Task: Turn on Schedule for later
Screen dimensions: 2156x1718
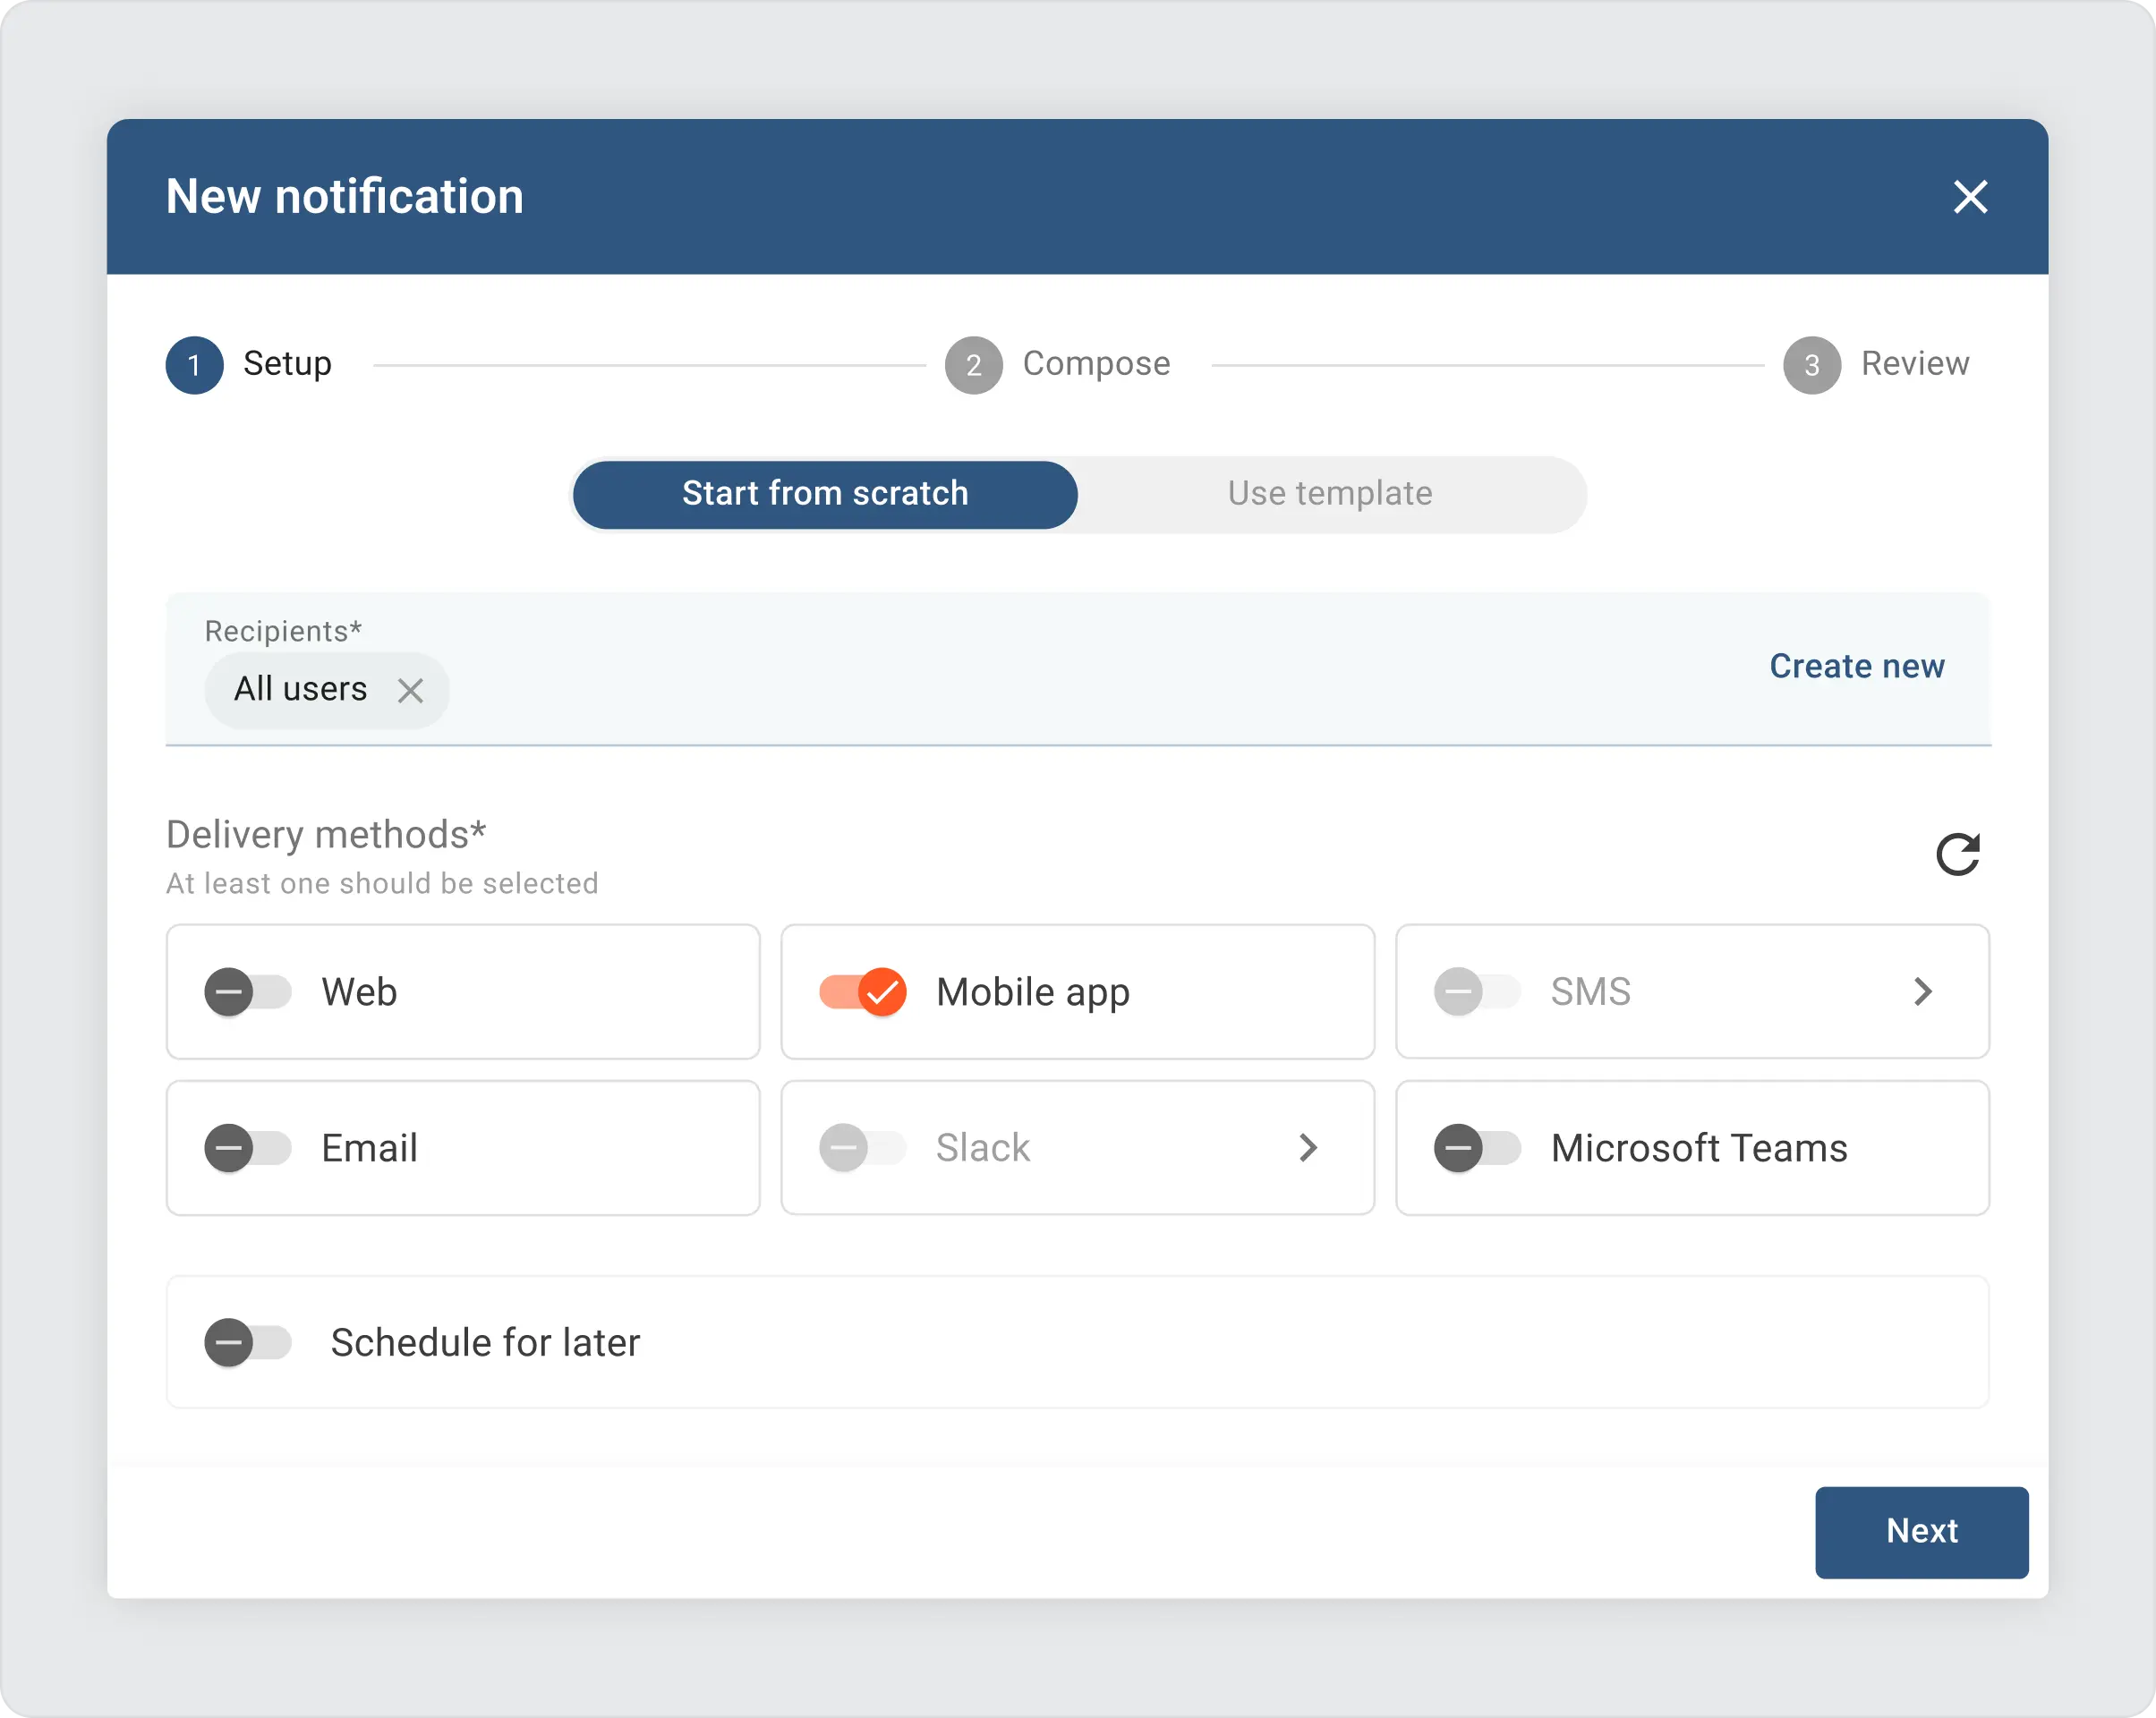Action: pos(248,1343)
